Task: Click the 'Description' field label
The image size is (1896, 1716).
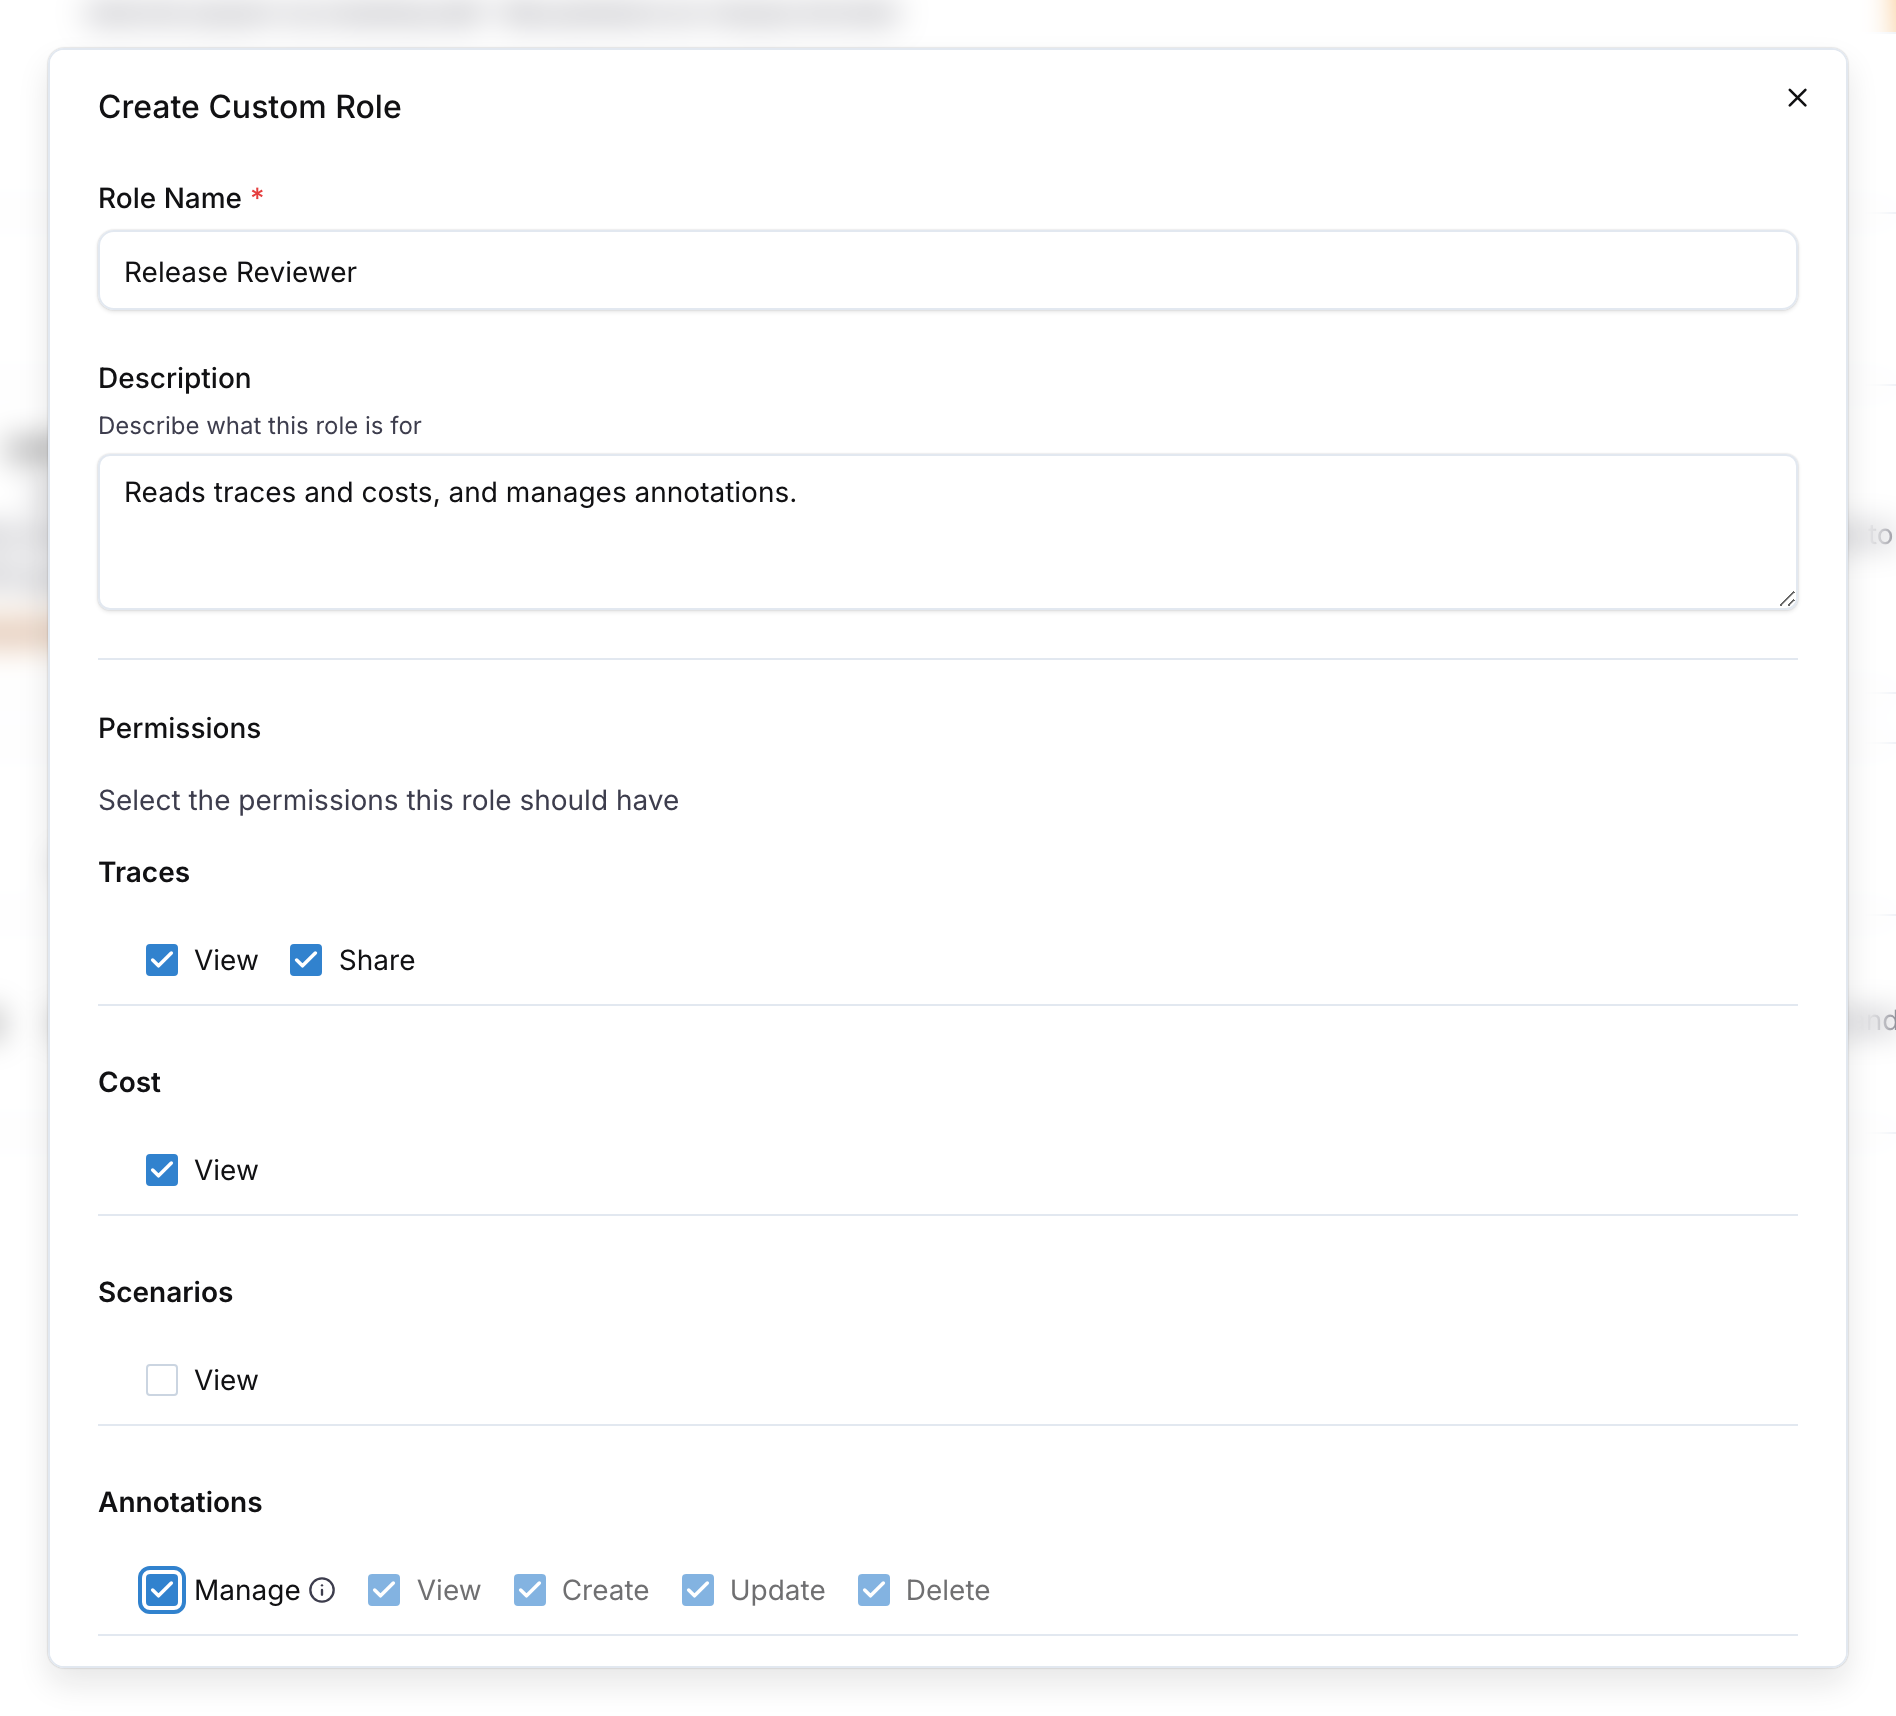Action: pyautogui.click(x=174, y=378)
